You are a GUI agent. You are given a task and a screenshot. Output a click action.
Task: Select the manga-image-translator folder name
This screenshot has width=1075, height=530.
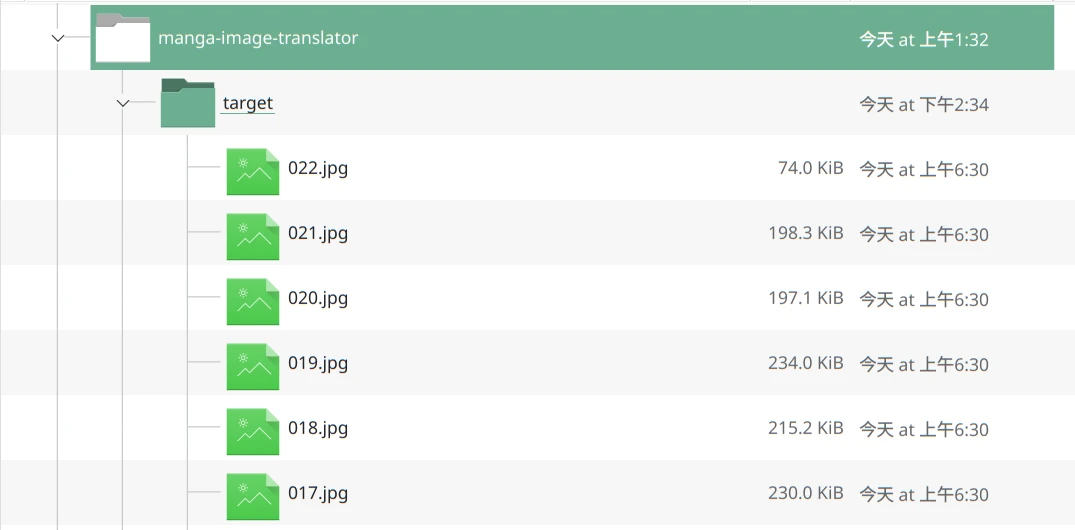coord(258,39)
